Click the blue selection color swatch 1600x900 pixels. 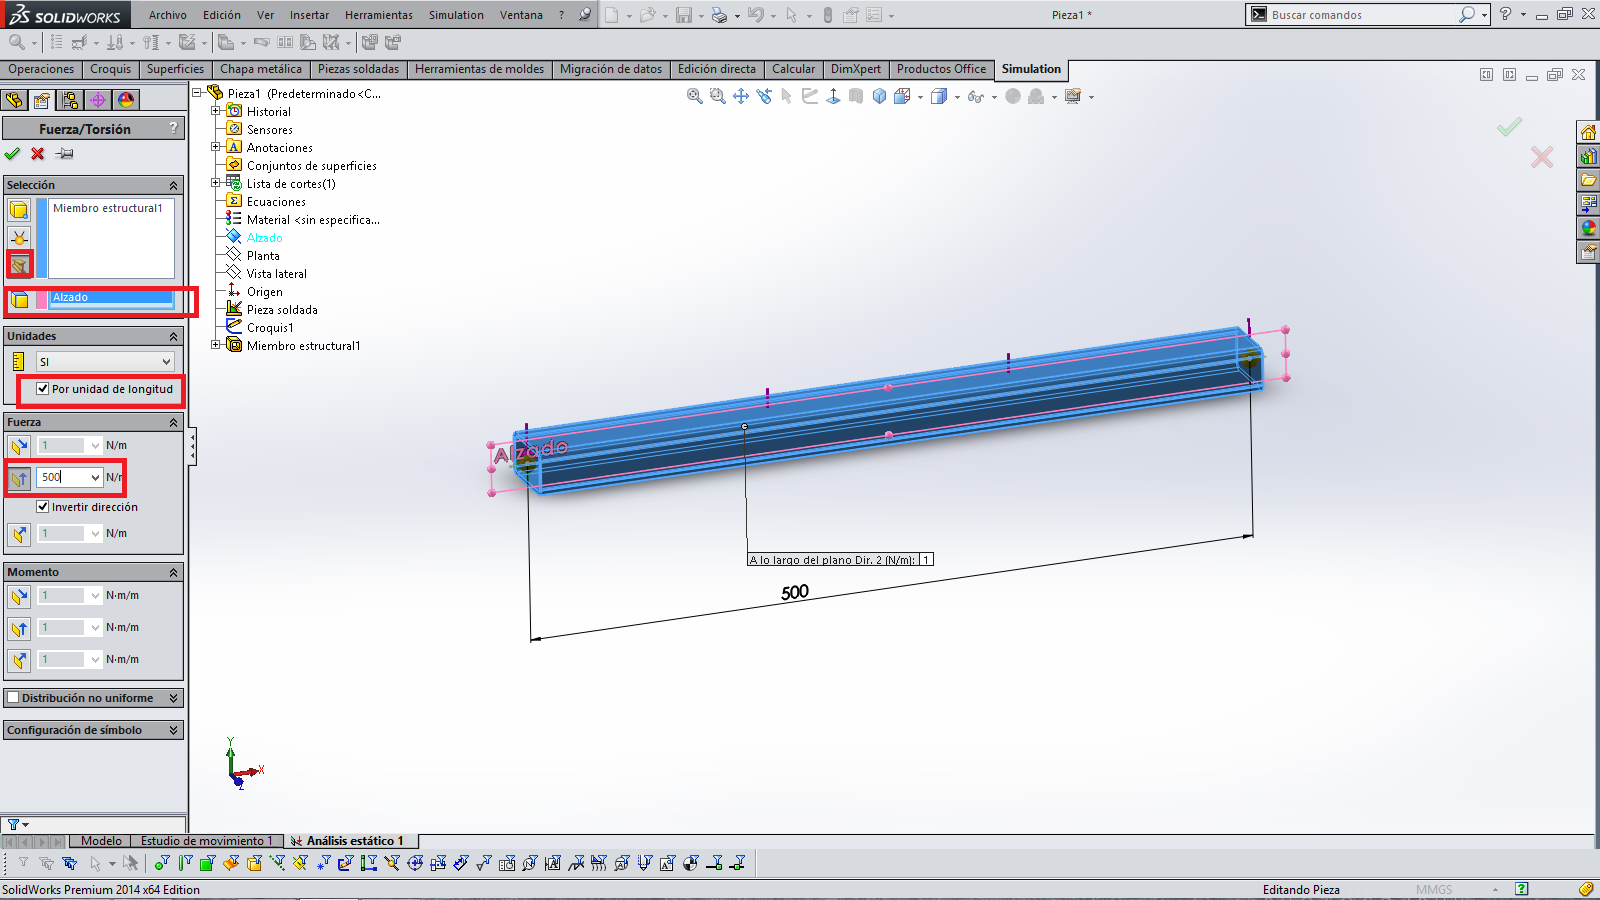pyautogui.click(x=41, y=238)
